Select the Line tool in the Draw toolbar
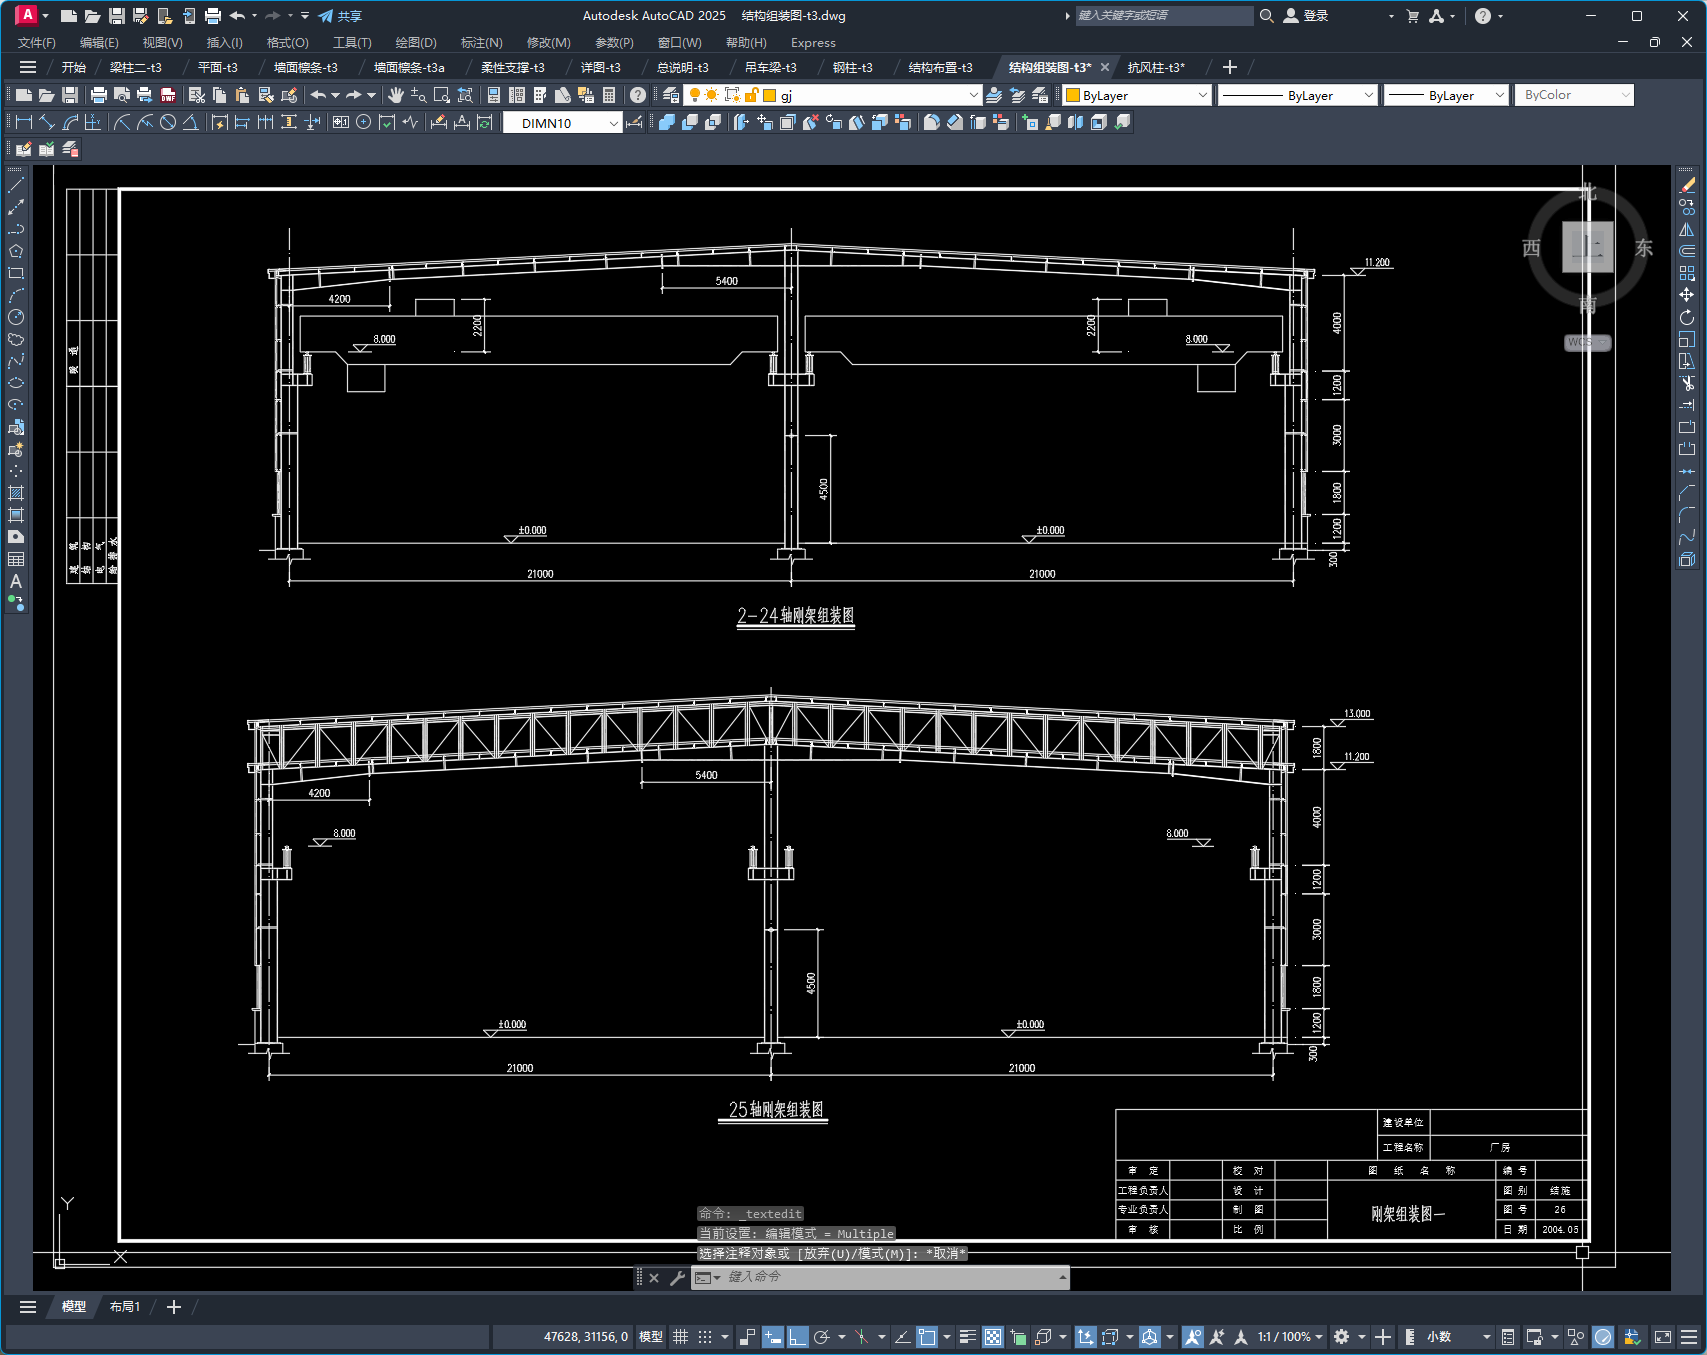The width and height of the screenshot is (1707, 1355). (x=16, y=185)
